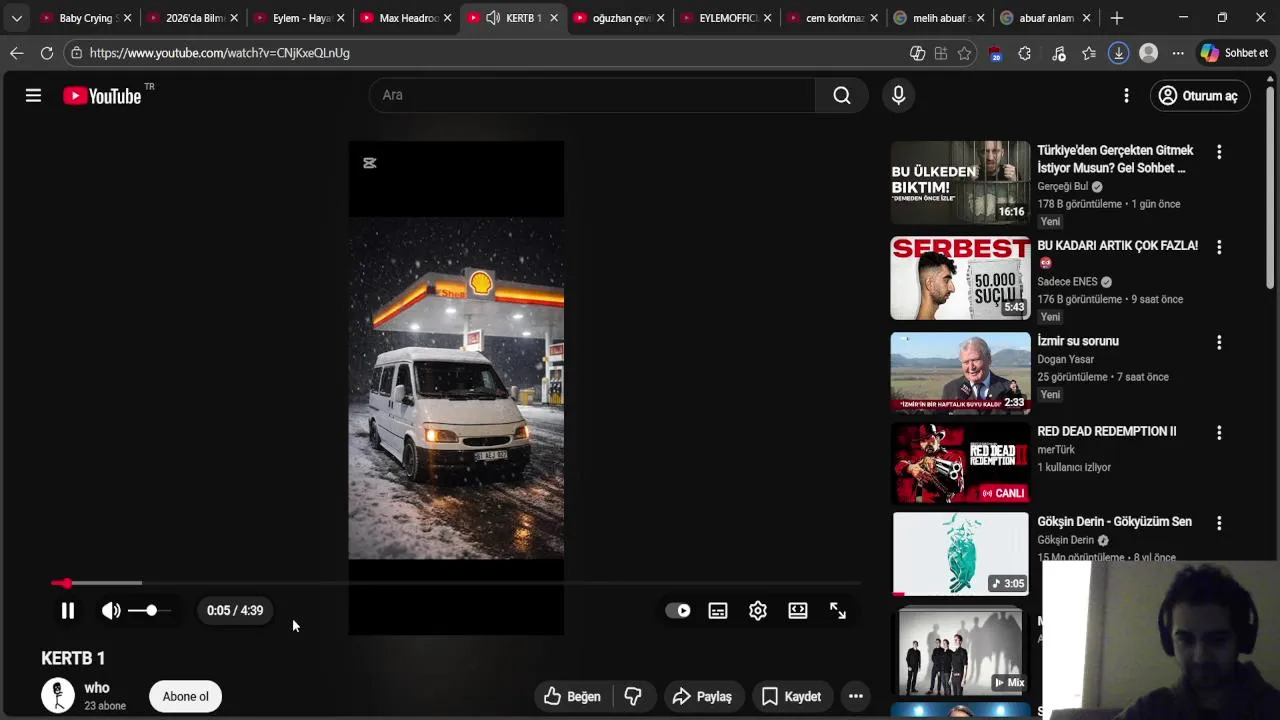Toggle the autoplay switch
1280x720 pixels.
click(678, 610)
